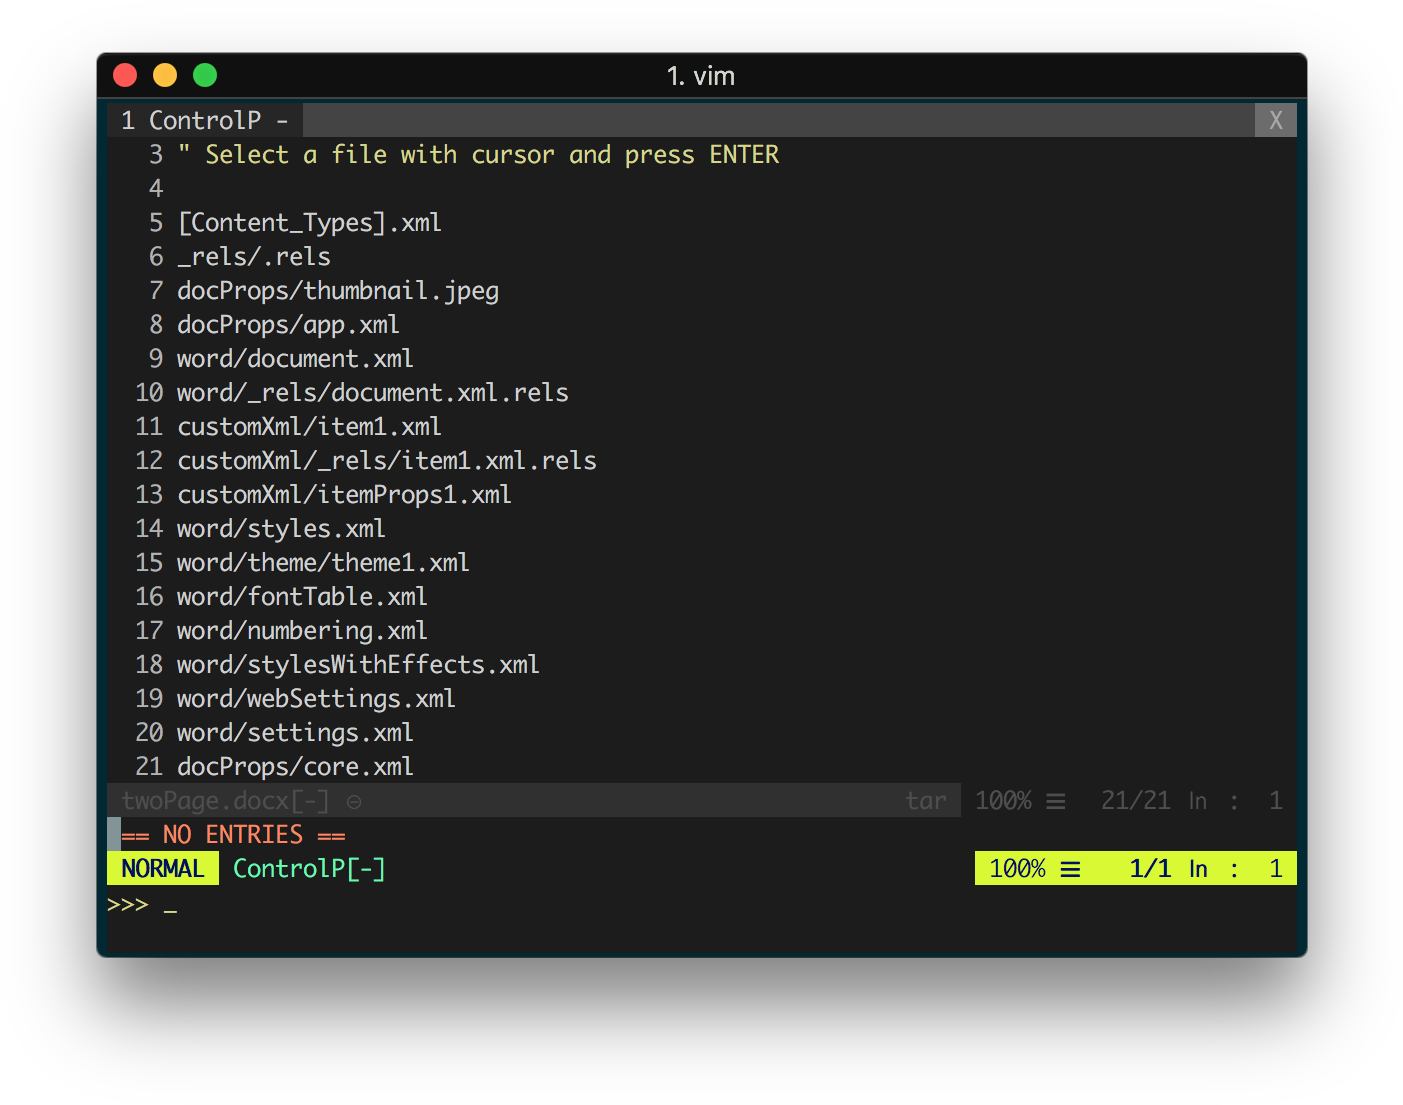Screen dimensions: 1403x1105
Task: Click the X close button on tabline
Action: click(x=1275, y=120)
